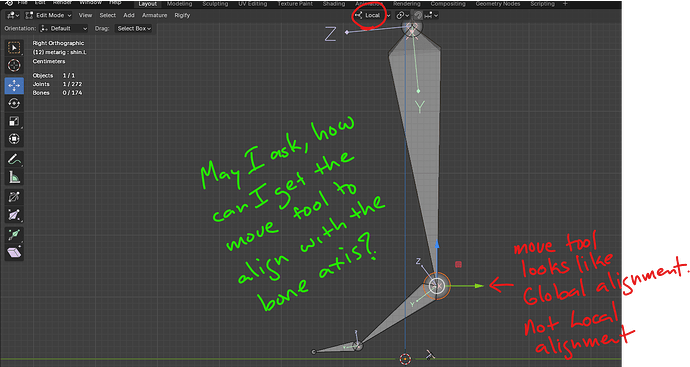Click the 'Right Orthographic' view label
This screenshot has height=367, width=690.
pyautogui.click(x=58, y=43)
